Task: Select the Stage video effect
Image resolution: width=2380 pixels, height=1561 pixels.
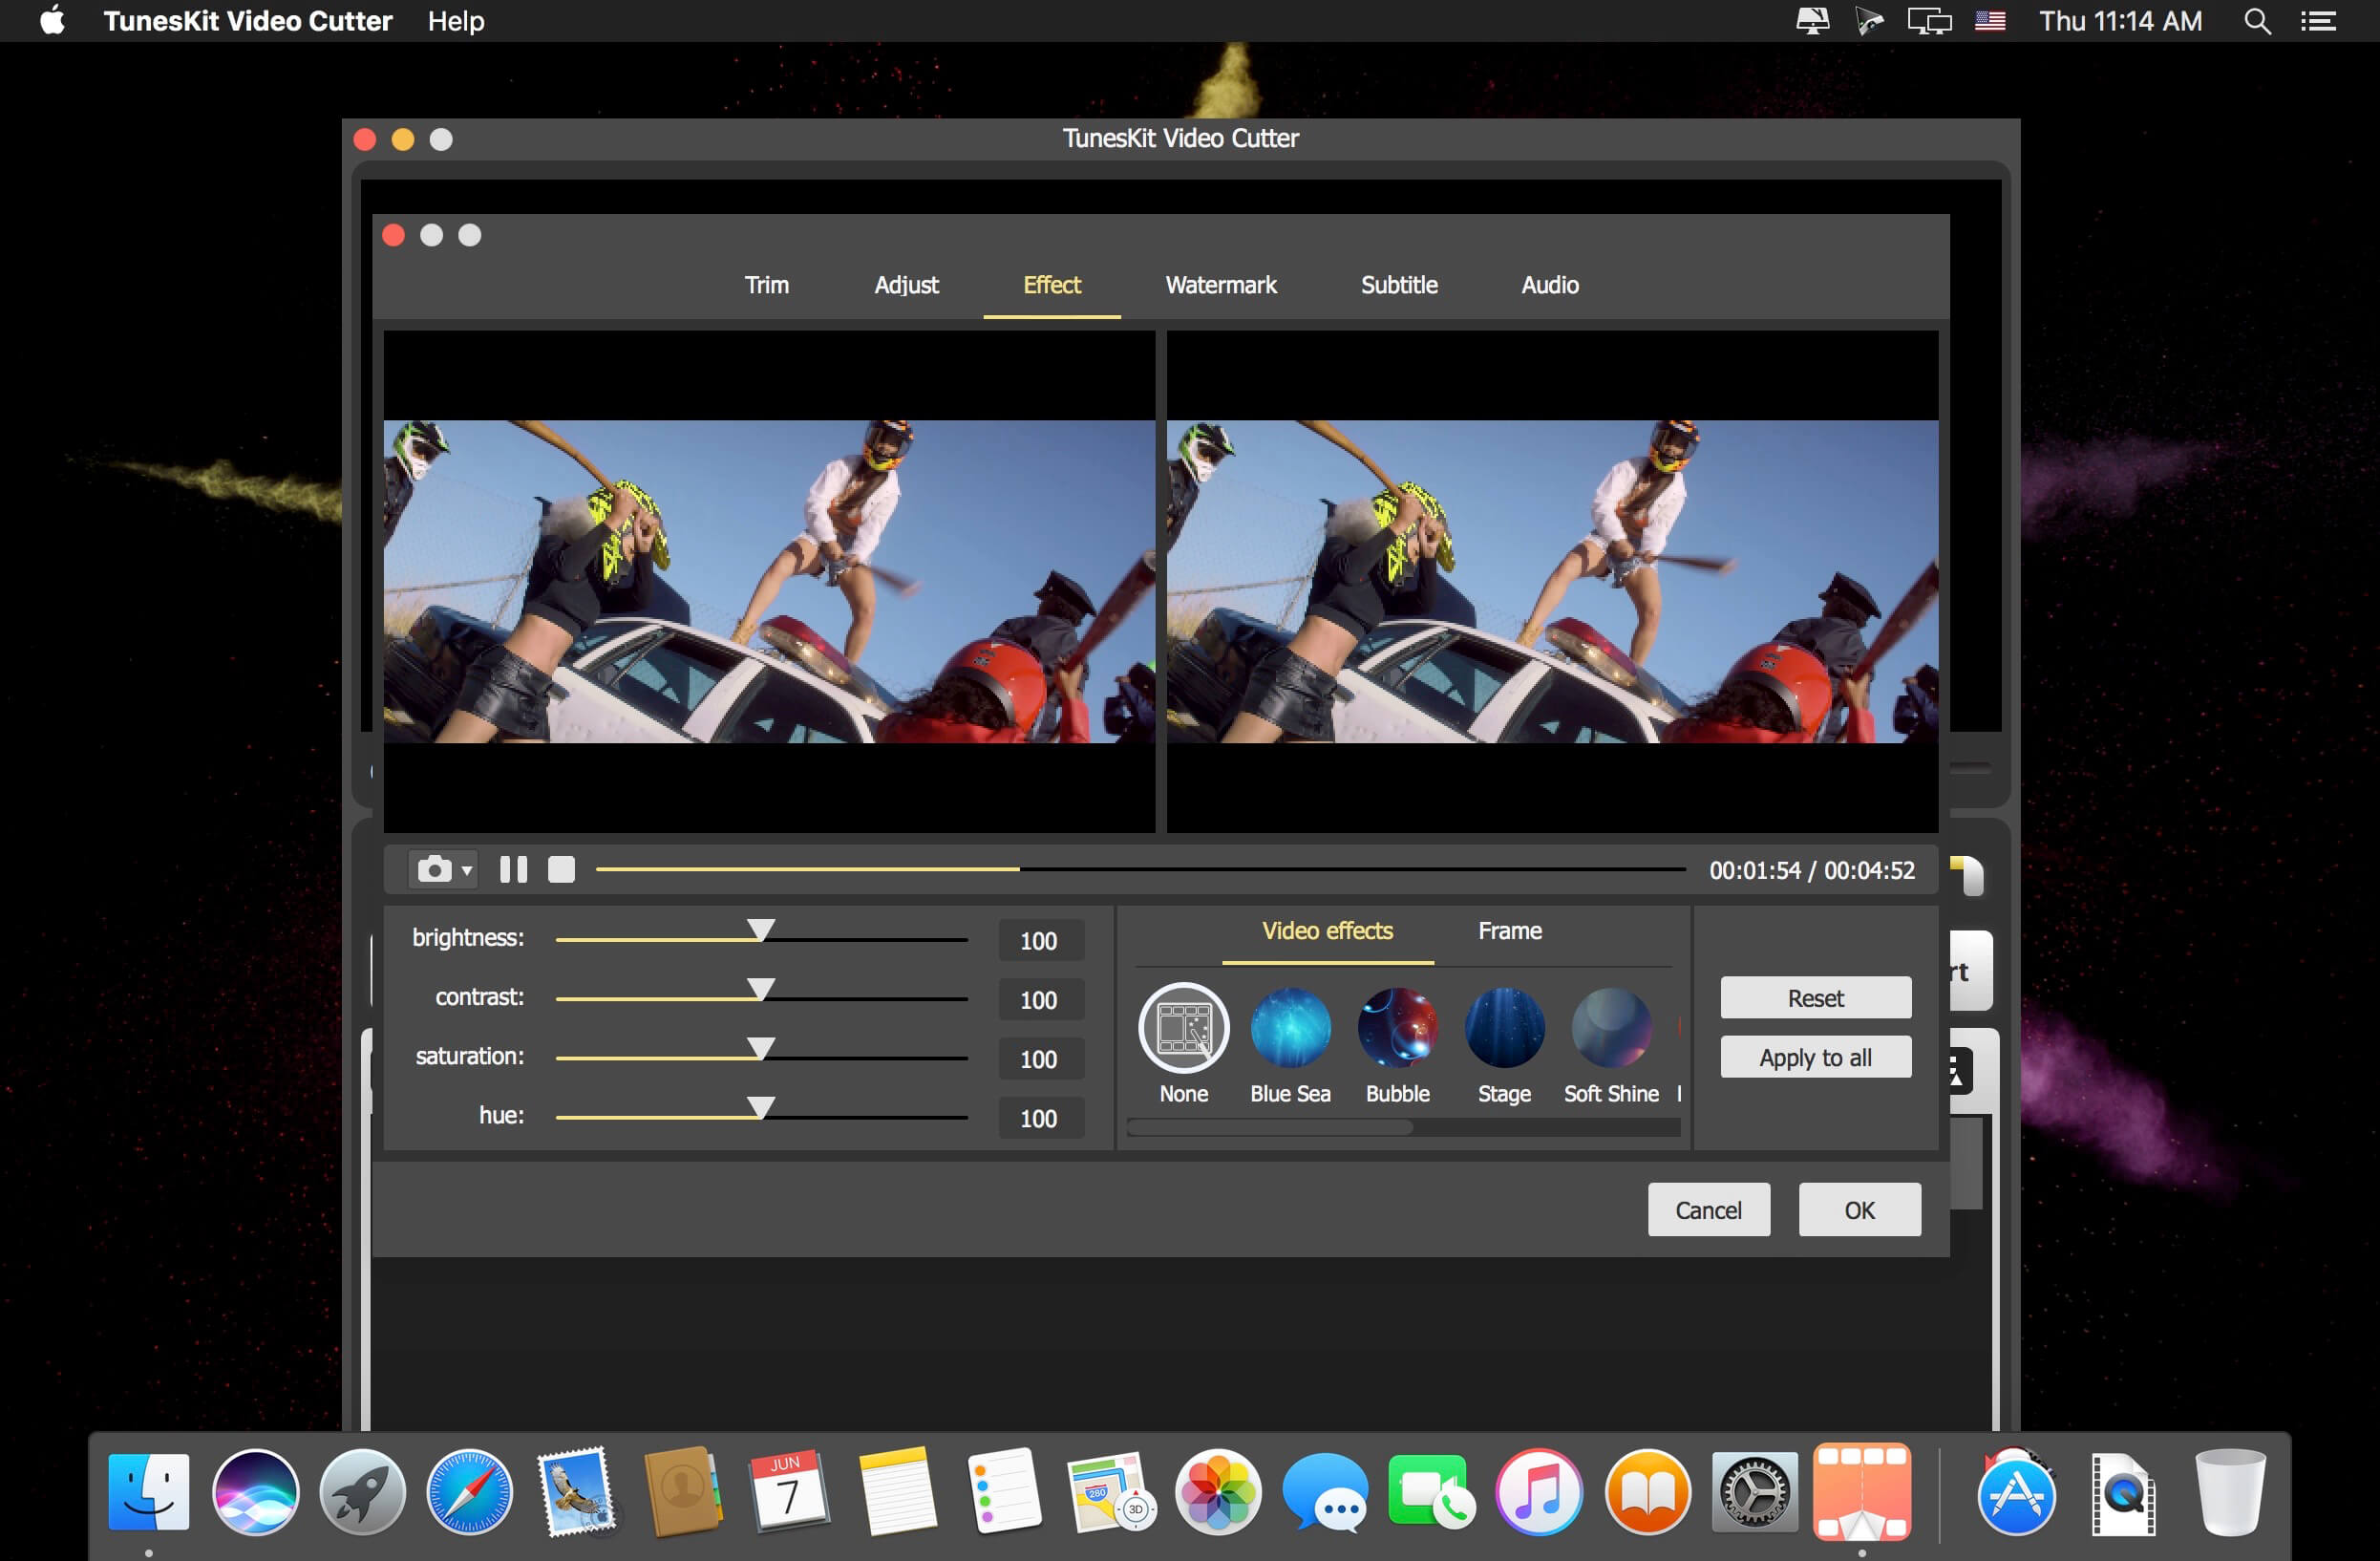Action: click(x=1500, y=1033)
